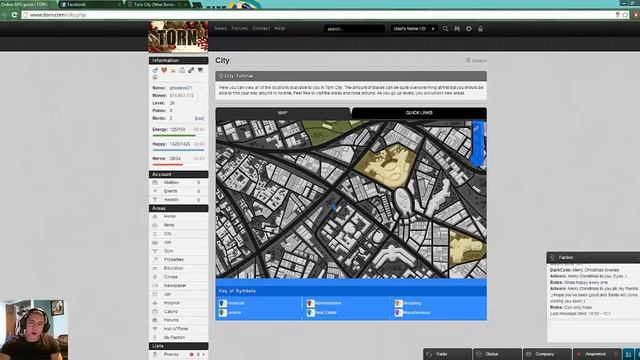640x360 pixels.
Task: Click the browser address bar URL
Action: click(58, 15)
